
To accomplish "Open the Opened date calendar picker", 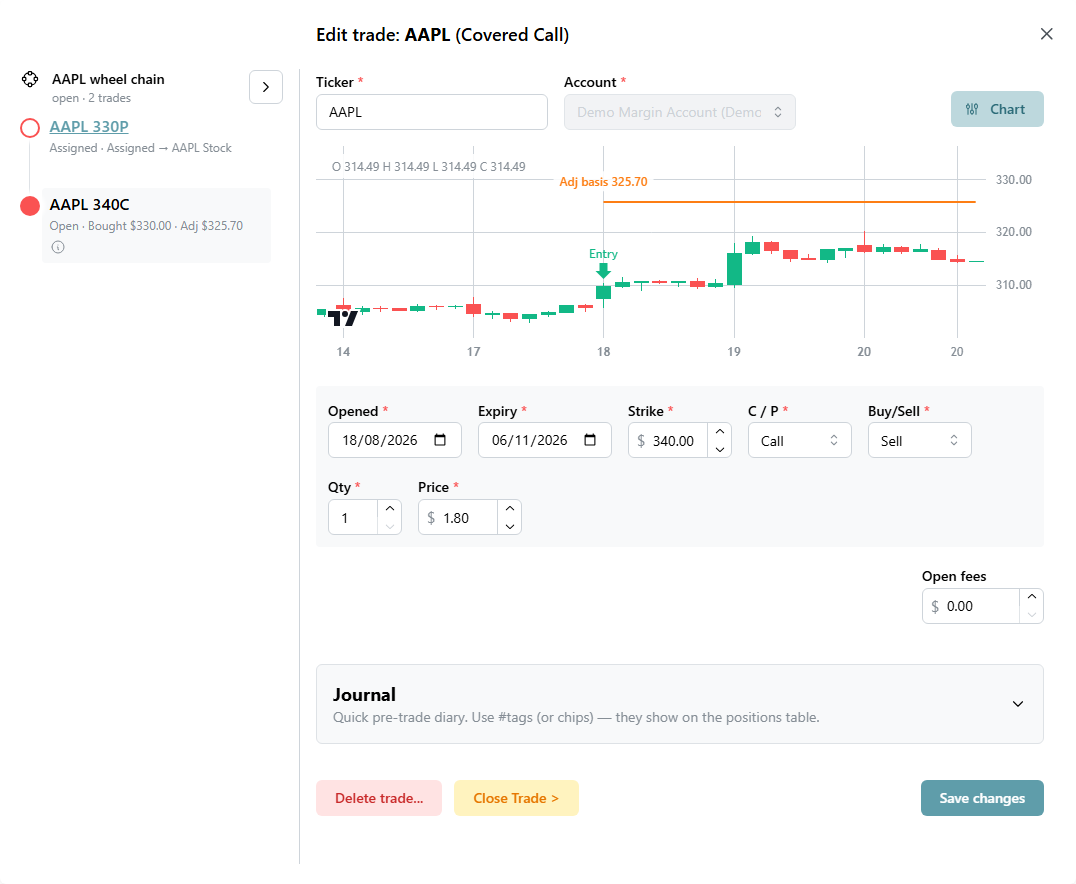I will click(x=440, y=440).
